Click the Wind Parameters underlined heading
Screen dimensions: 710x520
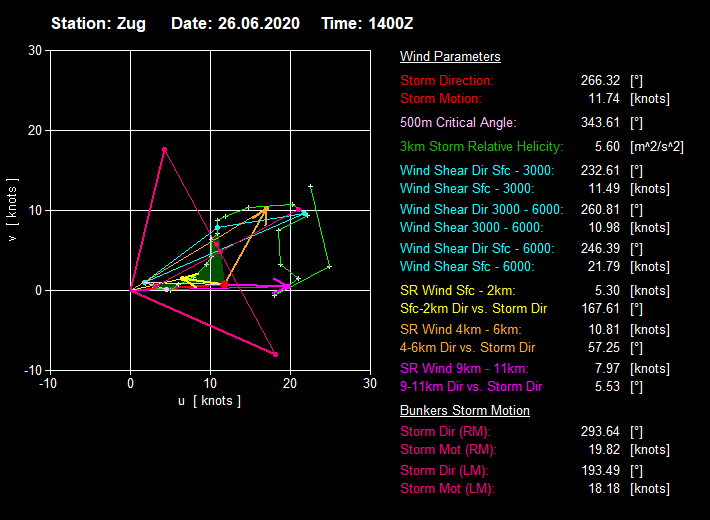click(x=450, y=57)
